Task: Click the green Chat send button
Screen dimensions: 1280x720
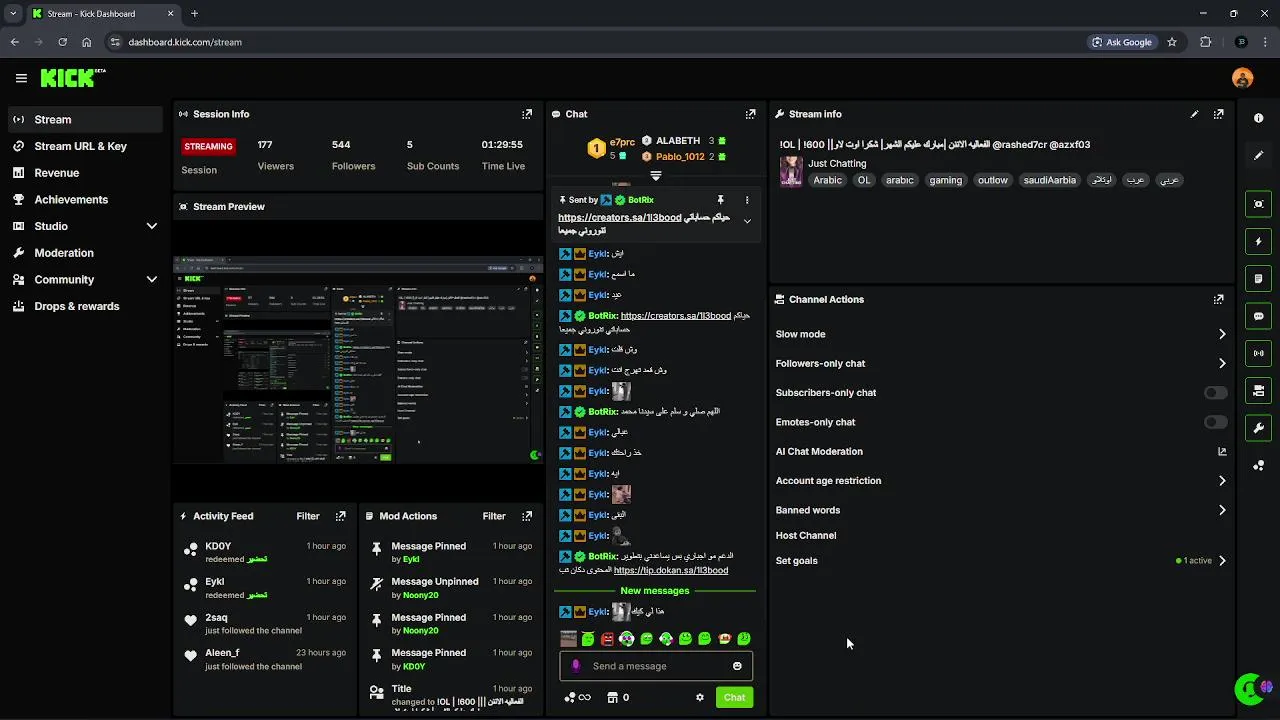Action: point(734,697)
